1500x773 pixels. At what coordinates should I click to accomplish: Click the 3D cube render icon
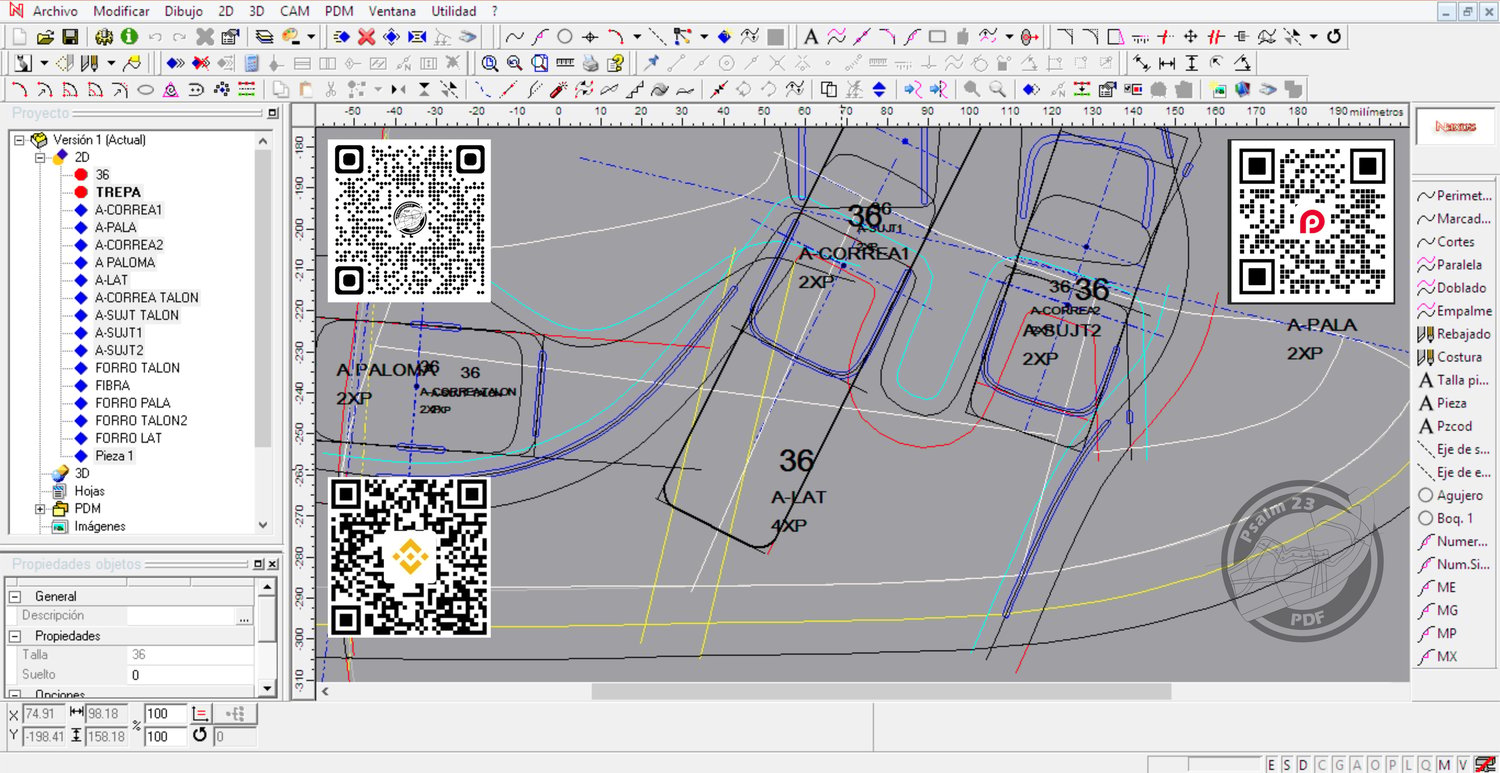pos(1243,89)
